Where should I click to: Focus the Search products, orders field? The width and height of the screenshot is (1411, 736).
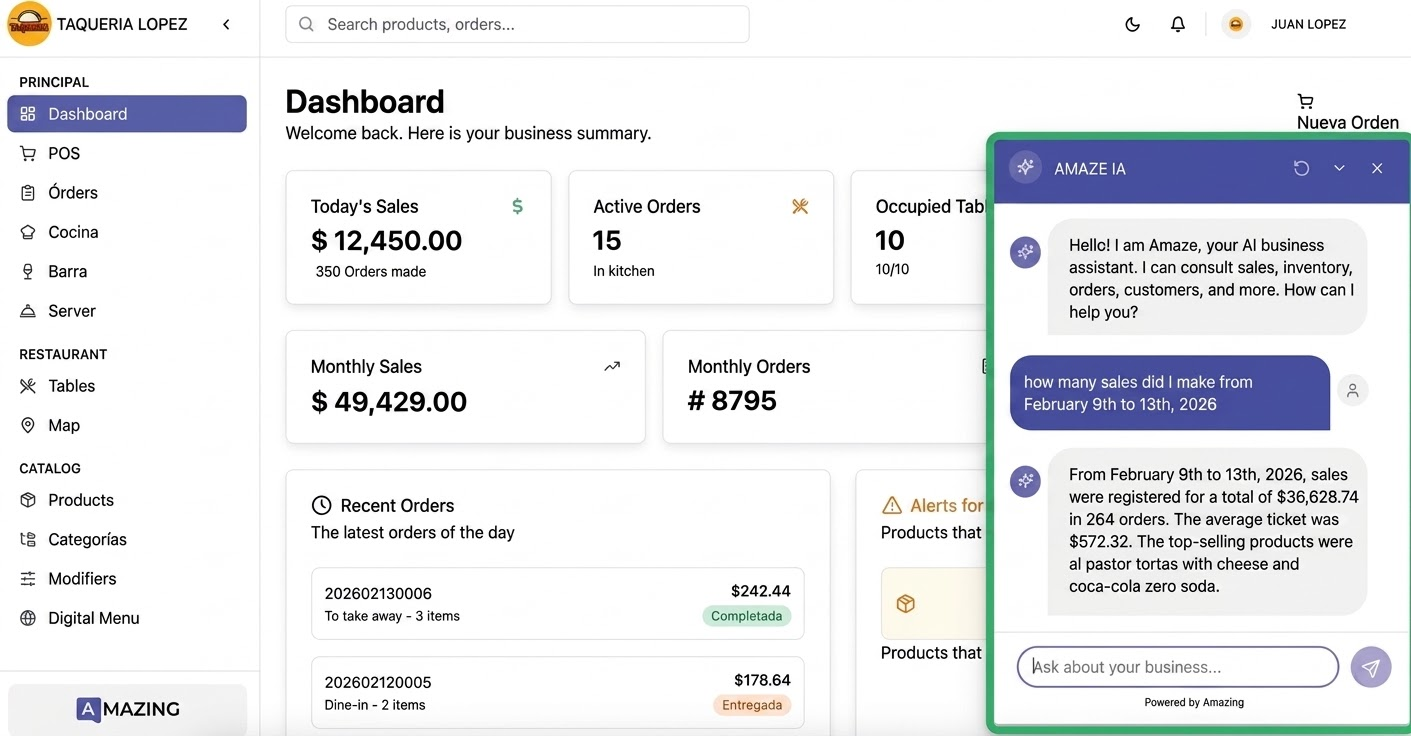pyautogui.click(x=517, y=24)
